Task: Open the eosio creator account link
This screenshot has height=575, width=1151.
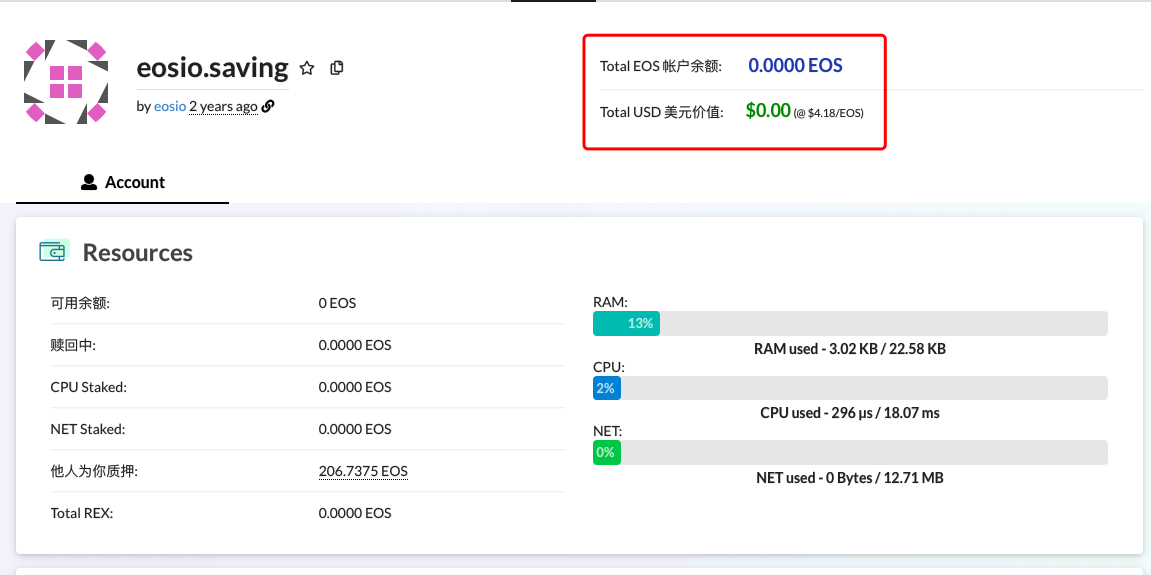Action: [x=170, y=106]
